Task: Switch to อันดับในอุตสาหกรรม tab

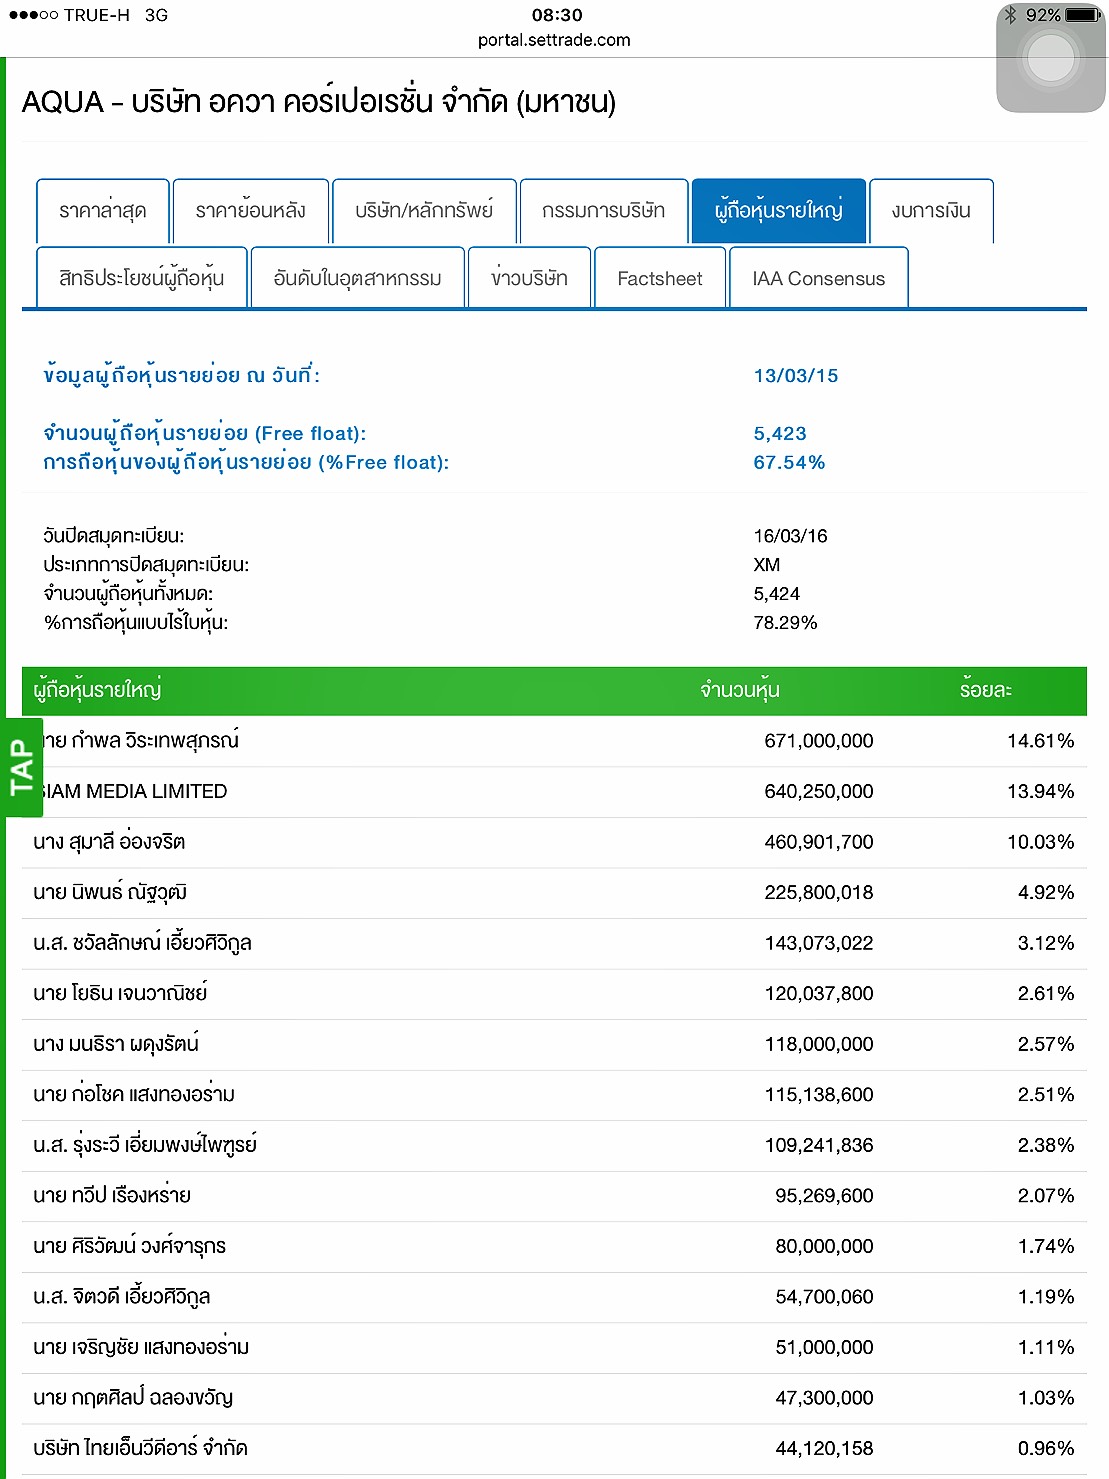Action: click(x=357, y=278)
